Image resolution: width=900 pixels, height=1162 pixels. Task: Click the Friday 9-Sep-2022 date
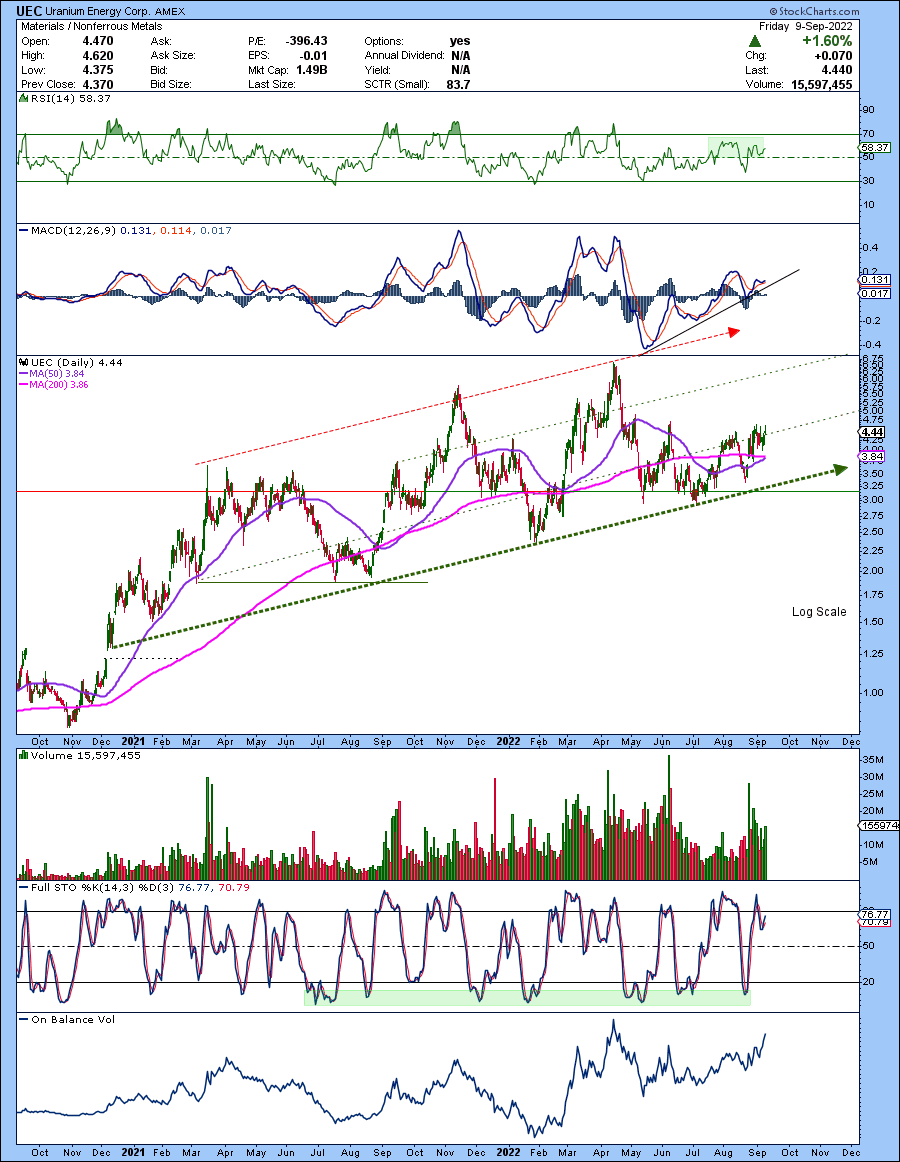click(805, 26)
